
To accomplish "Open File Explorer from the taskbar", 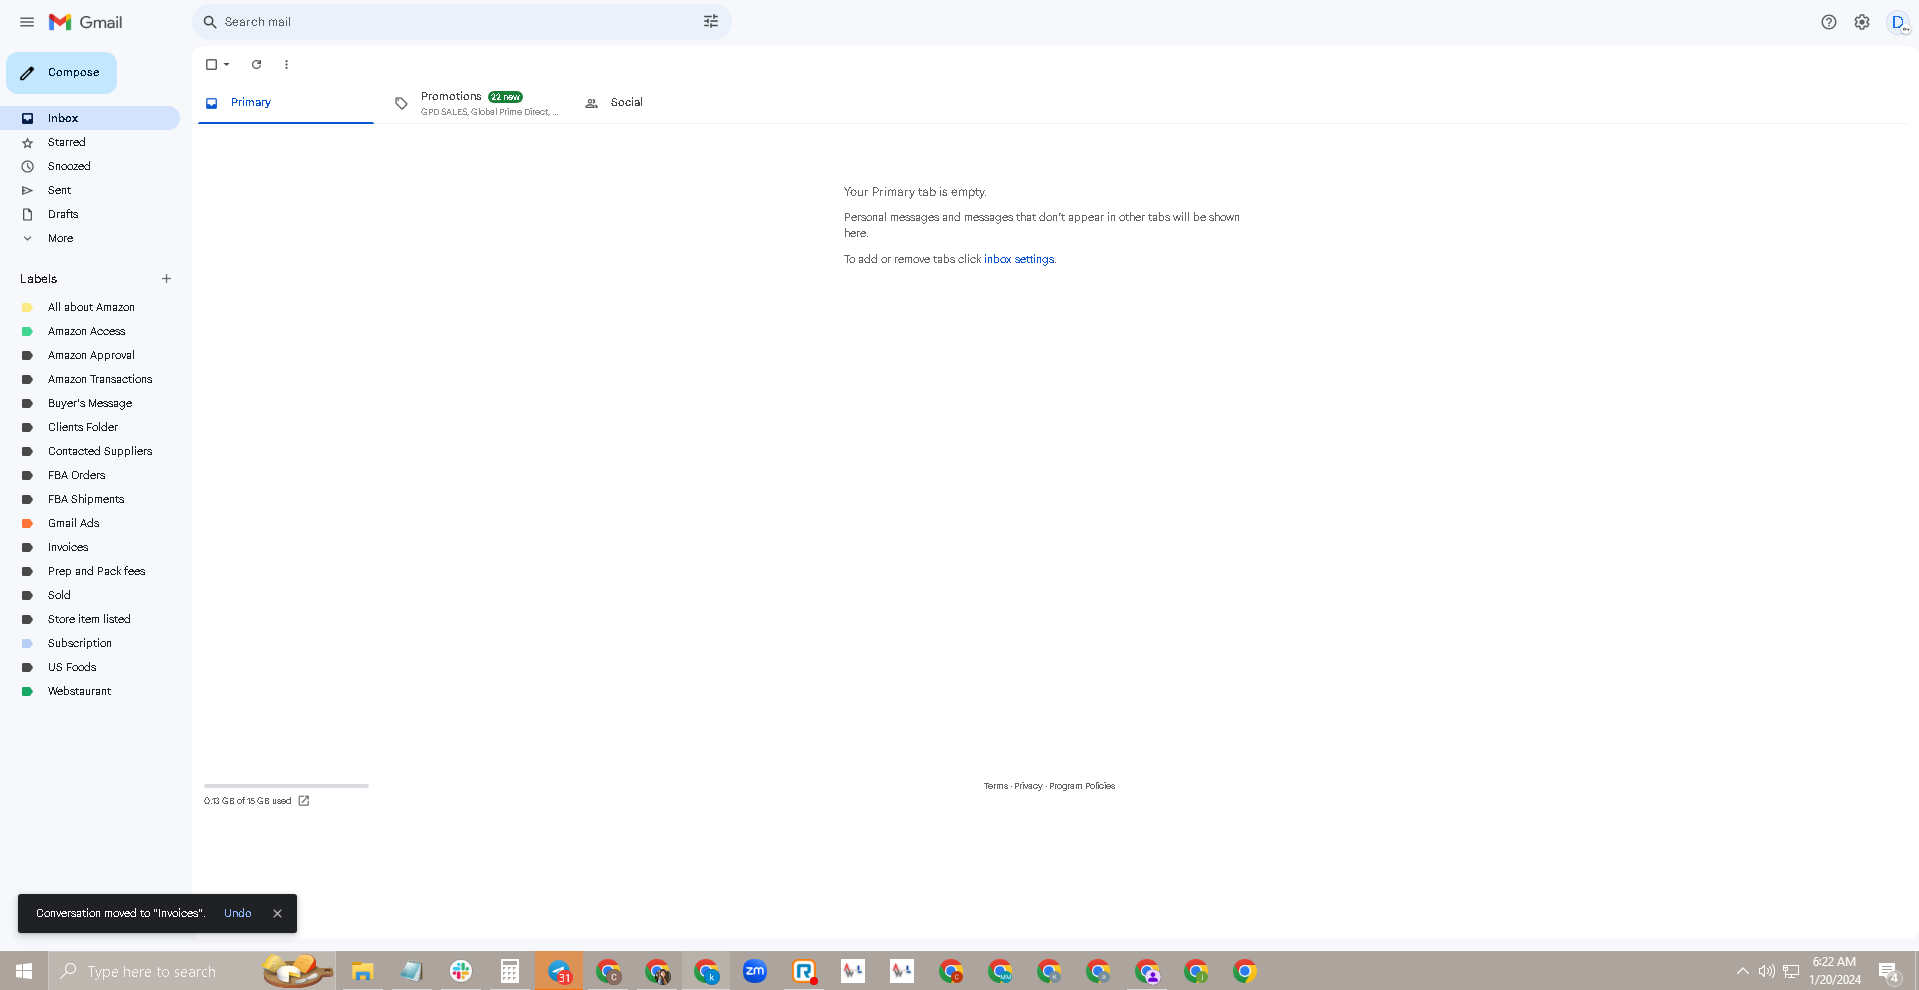I will [x=362, y=971].
